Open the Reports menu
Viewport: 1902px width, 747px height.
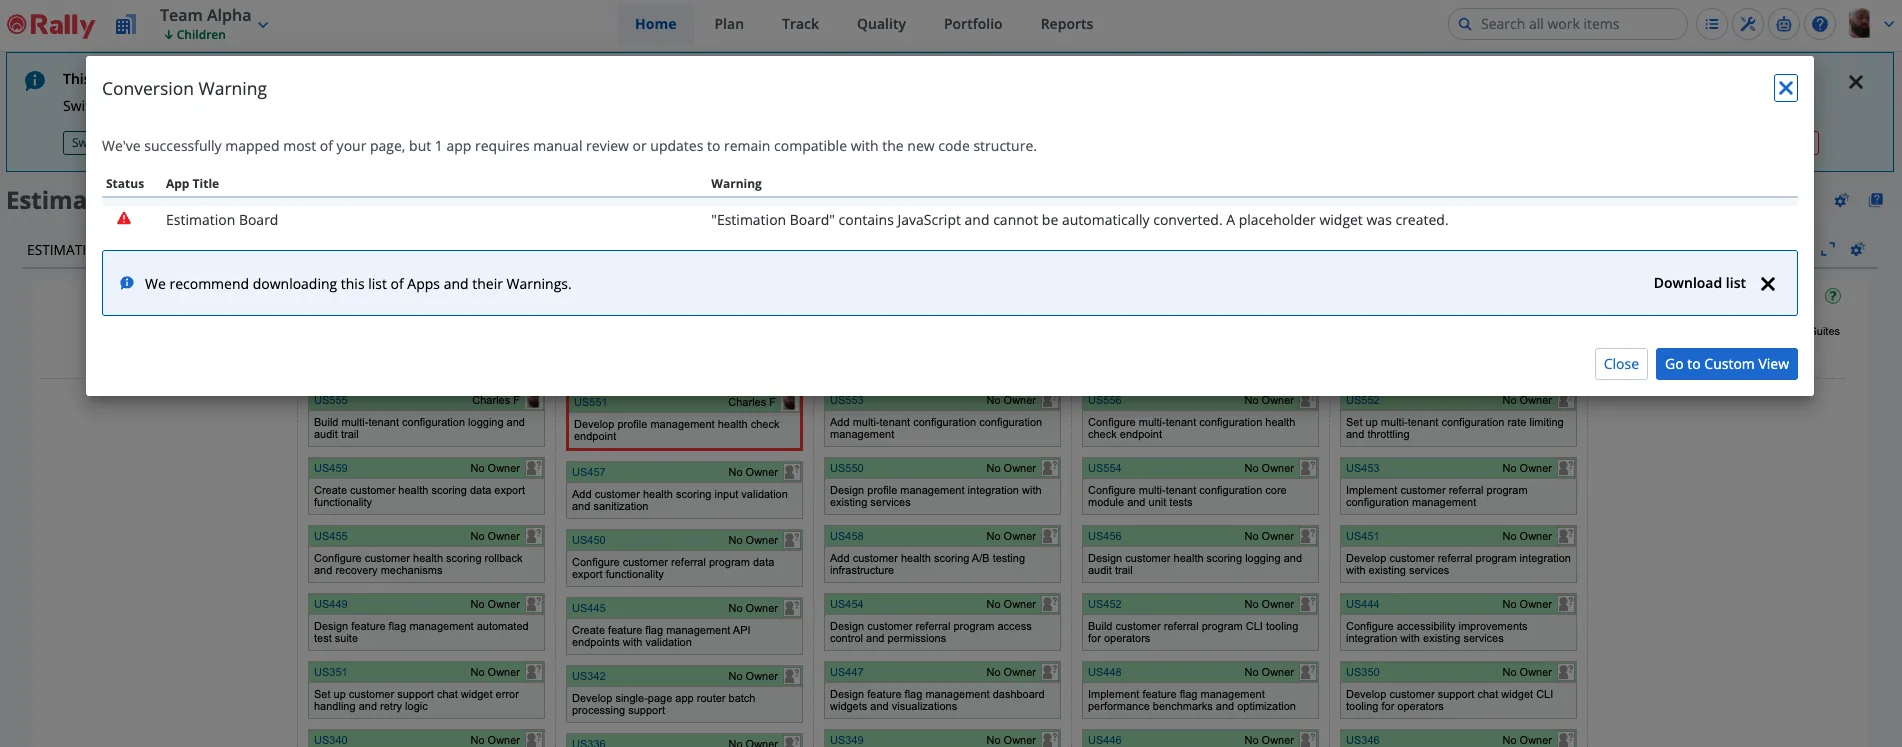1067,24
